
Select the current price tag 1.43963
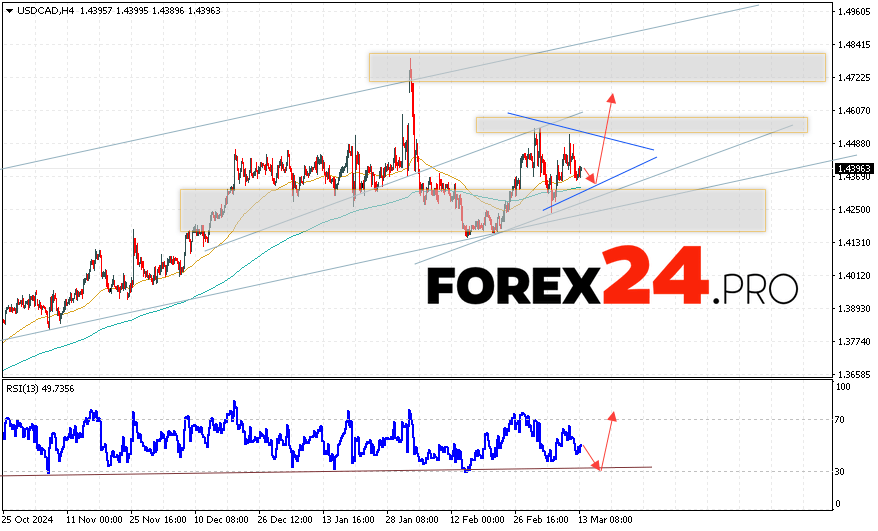tap(852, 169)
